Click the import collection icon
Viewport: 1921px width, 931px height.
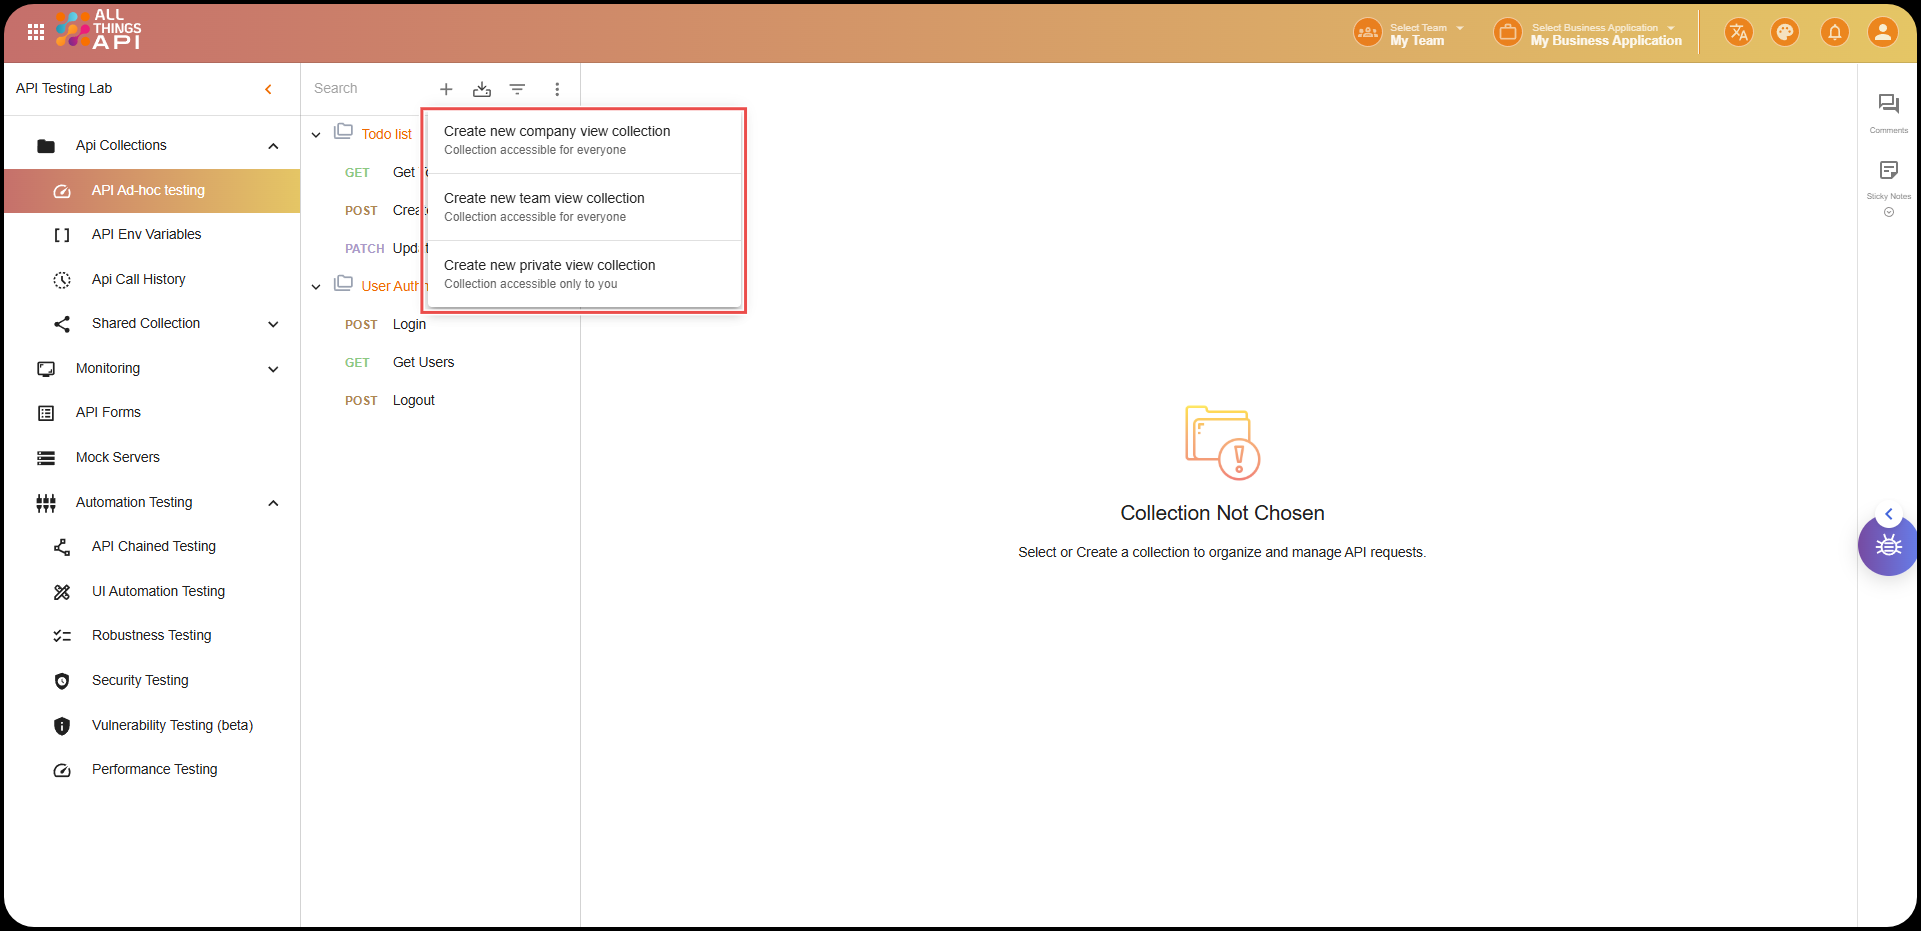482,89
